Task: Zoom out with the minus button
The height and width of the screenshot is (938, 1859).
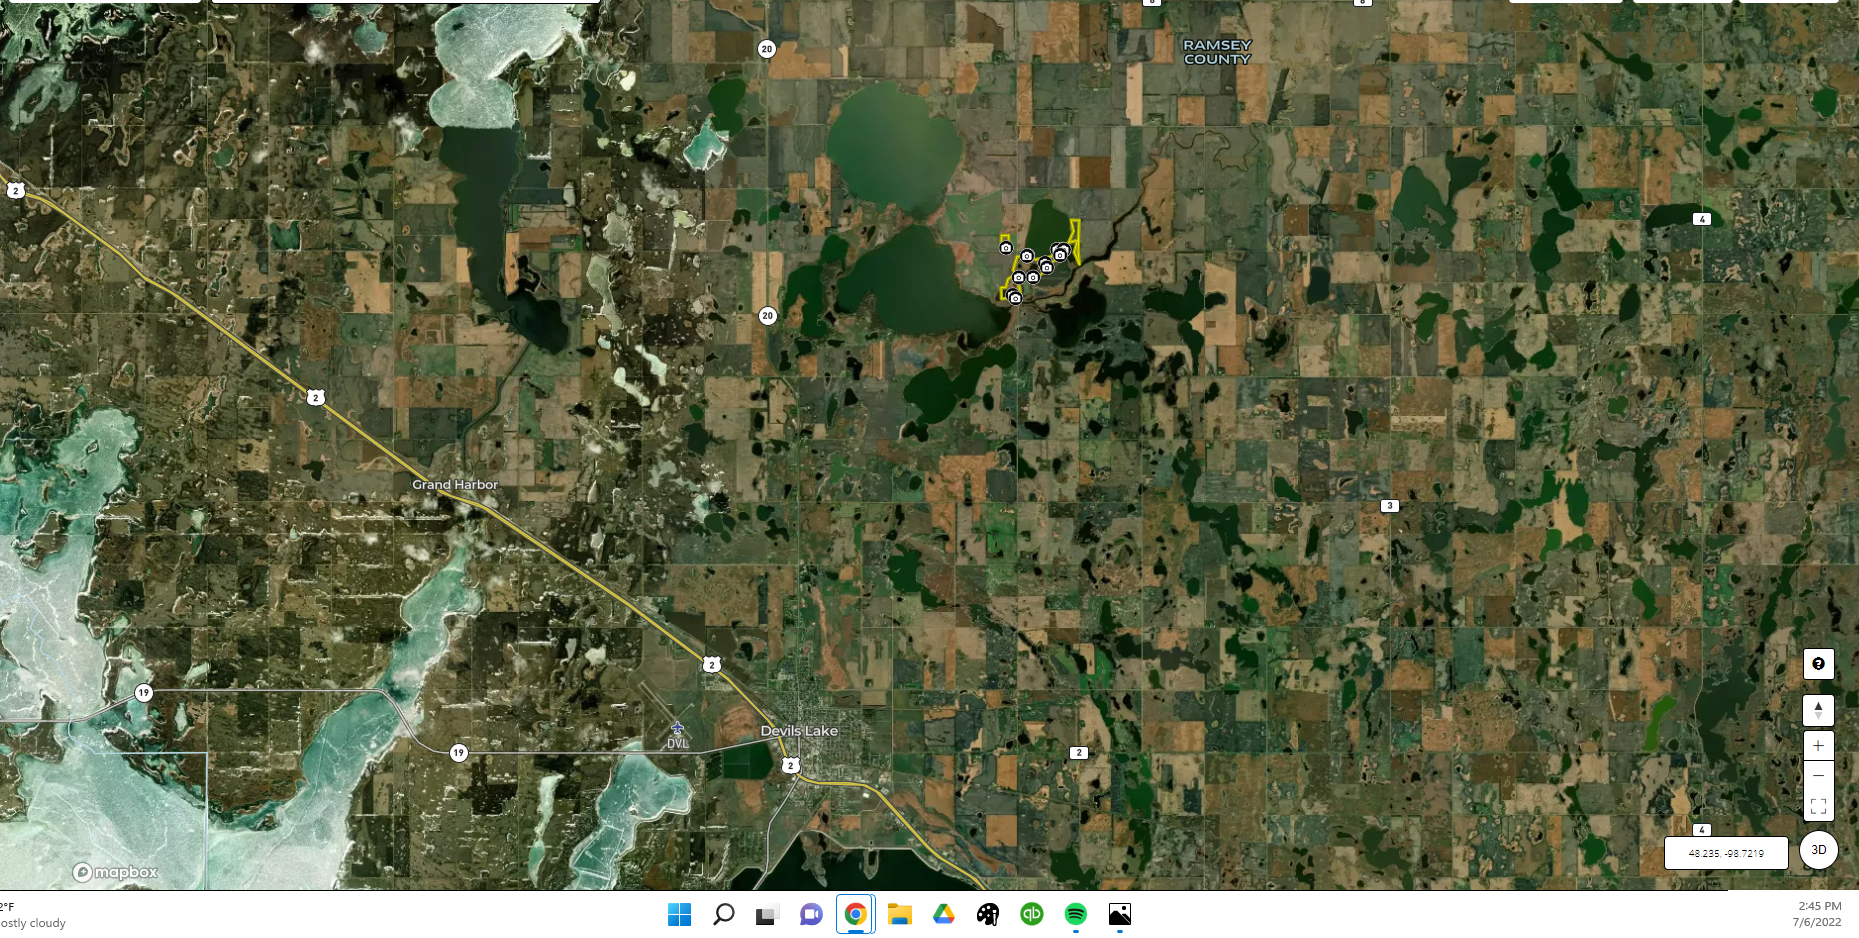Action: point(1818,775)
